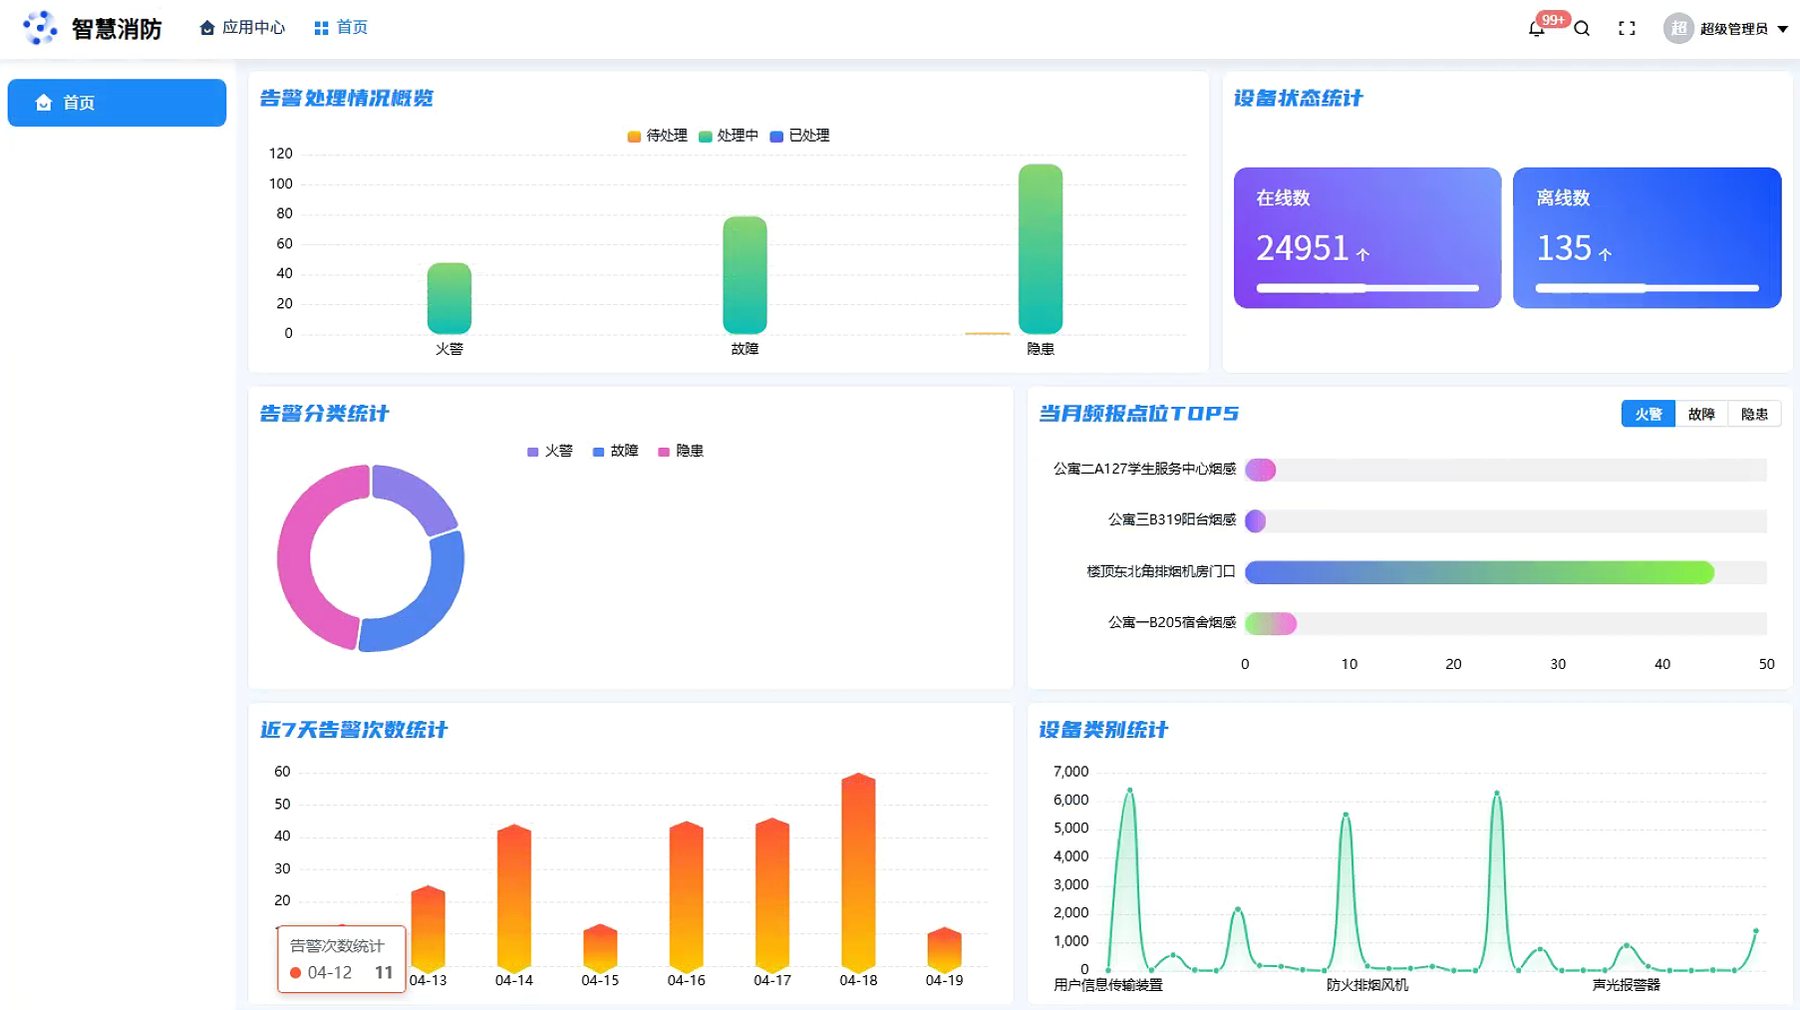1800x1010 pixels.
Task: Click the sidebar 首页 house icon
Action: pos(43,102)
